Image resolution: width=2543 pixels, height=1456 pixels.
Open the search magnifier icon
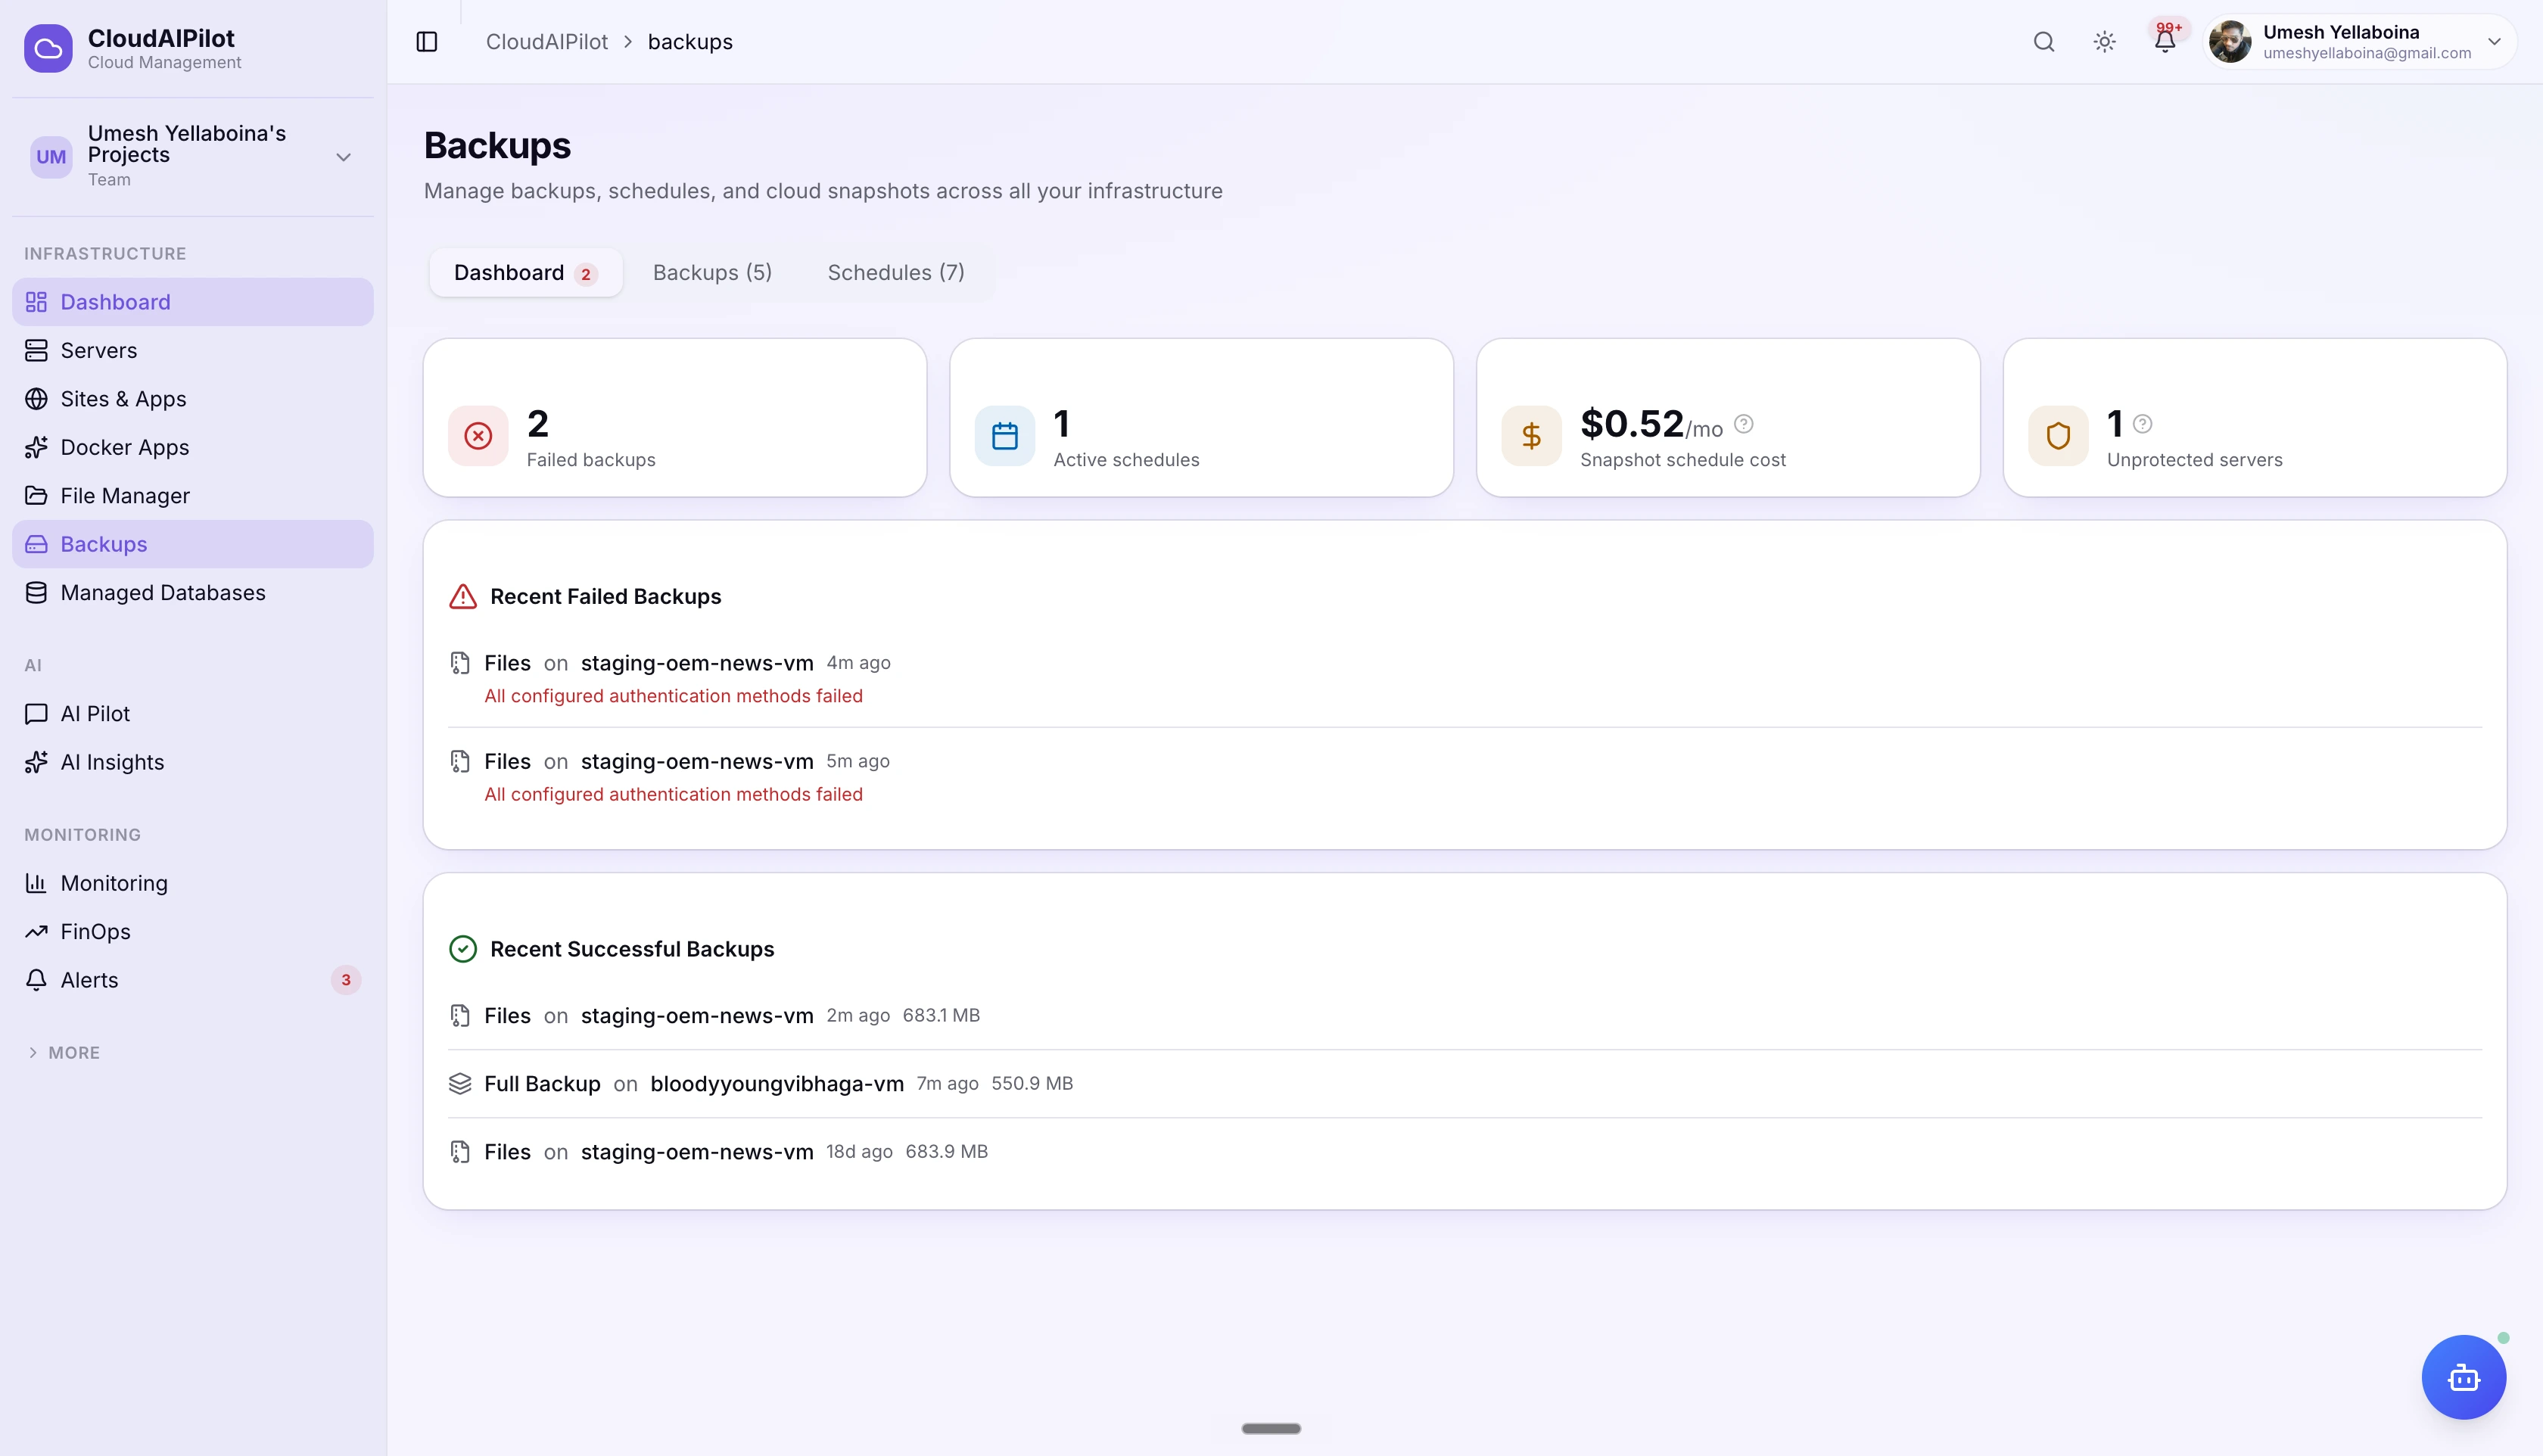coord(2044,42)
